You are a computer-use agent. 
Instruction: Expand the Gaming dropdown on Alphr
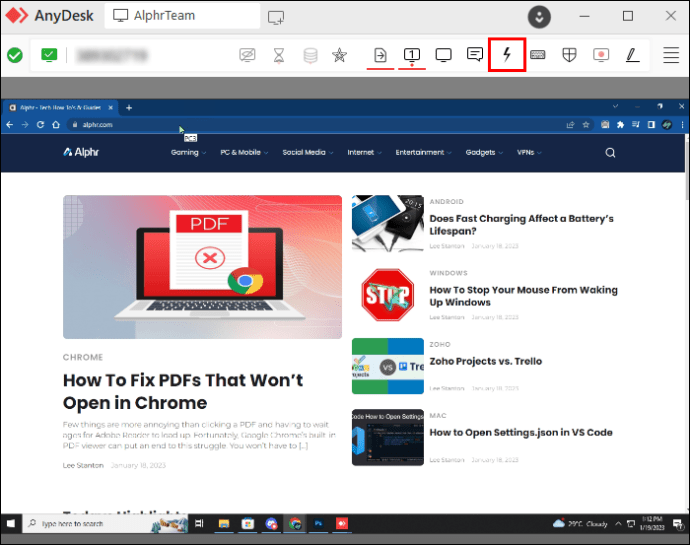point(188,152)
